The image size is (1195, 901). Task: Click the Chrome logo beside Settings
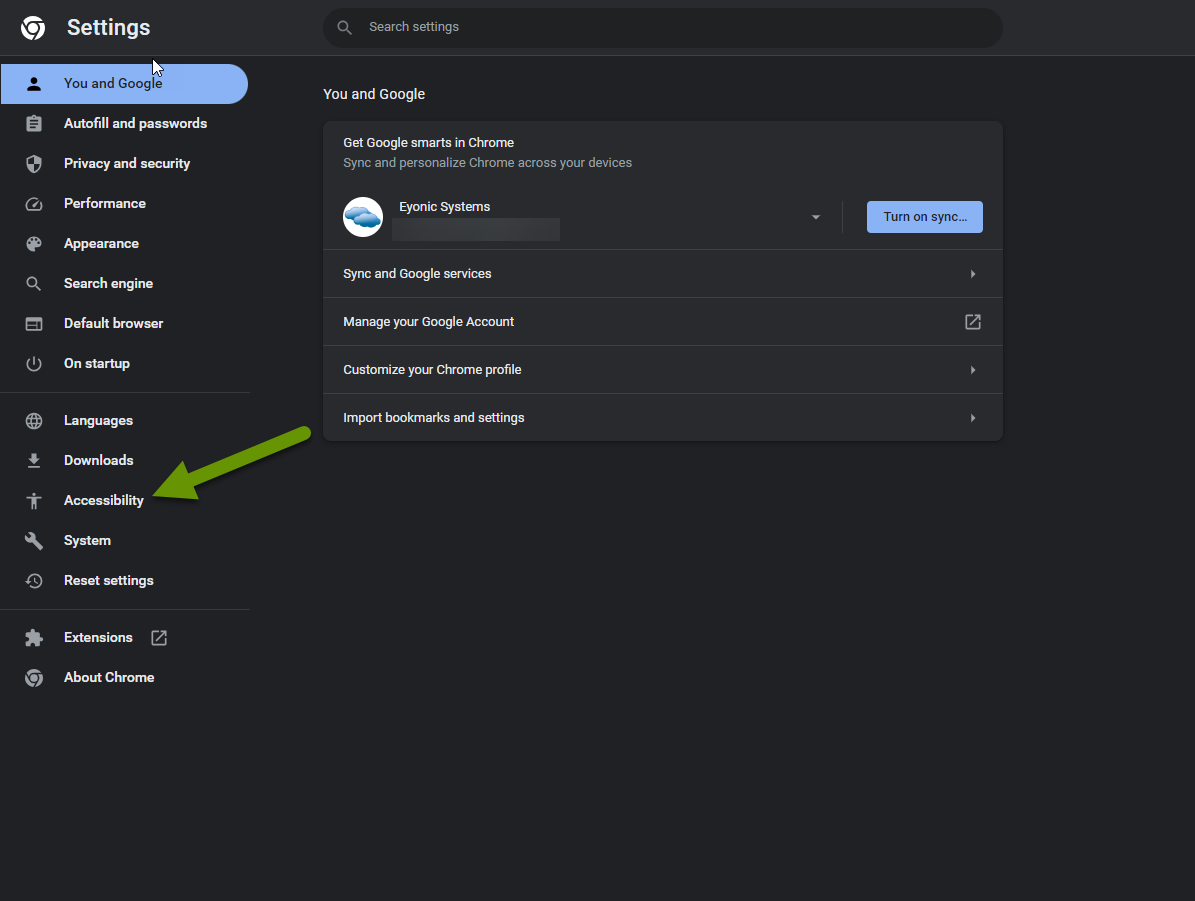click(x=33, y=28)
